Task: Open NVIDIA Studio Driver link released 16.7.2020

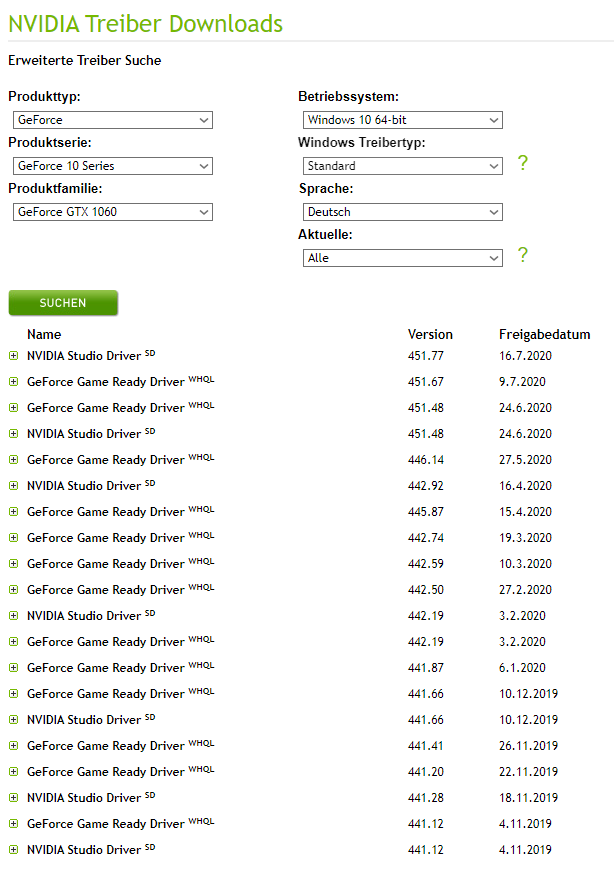Action: [x=84, y=356]
